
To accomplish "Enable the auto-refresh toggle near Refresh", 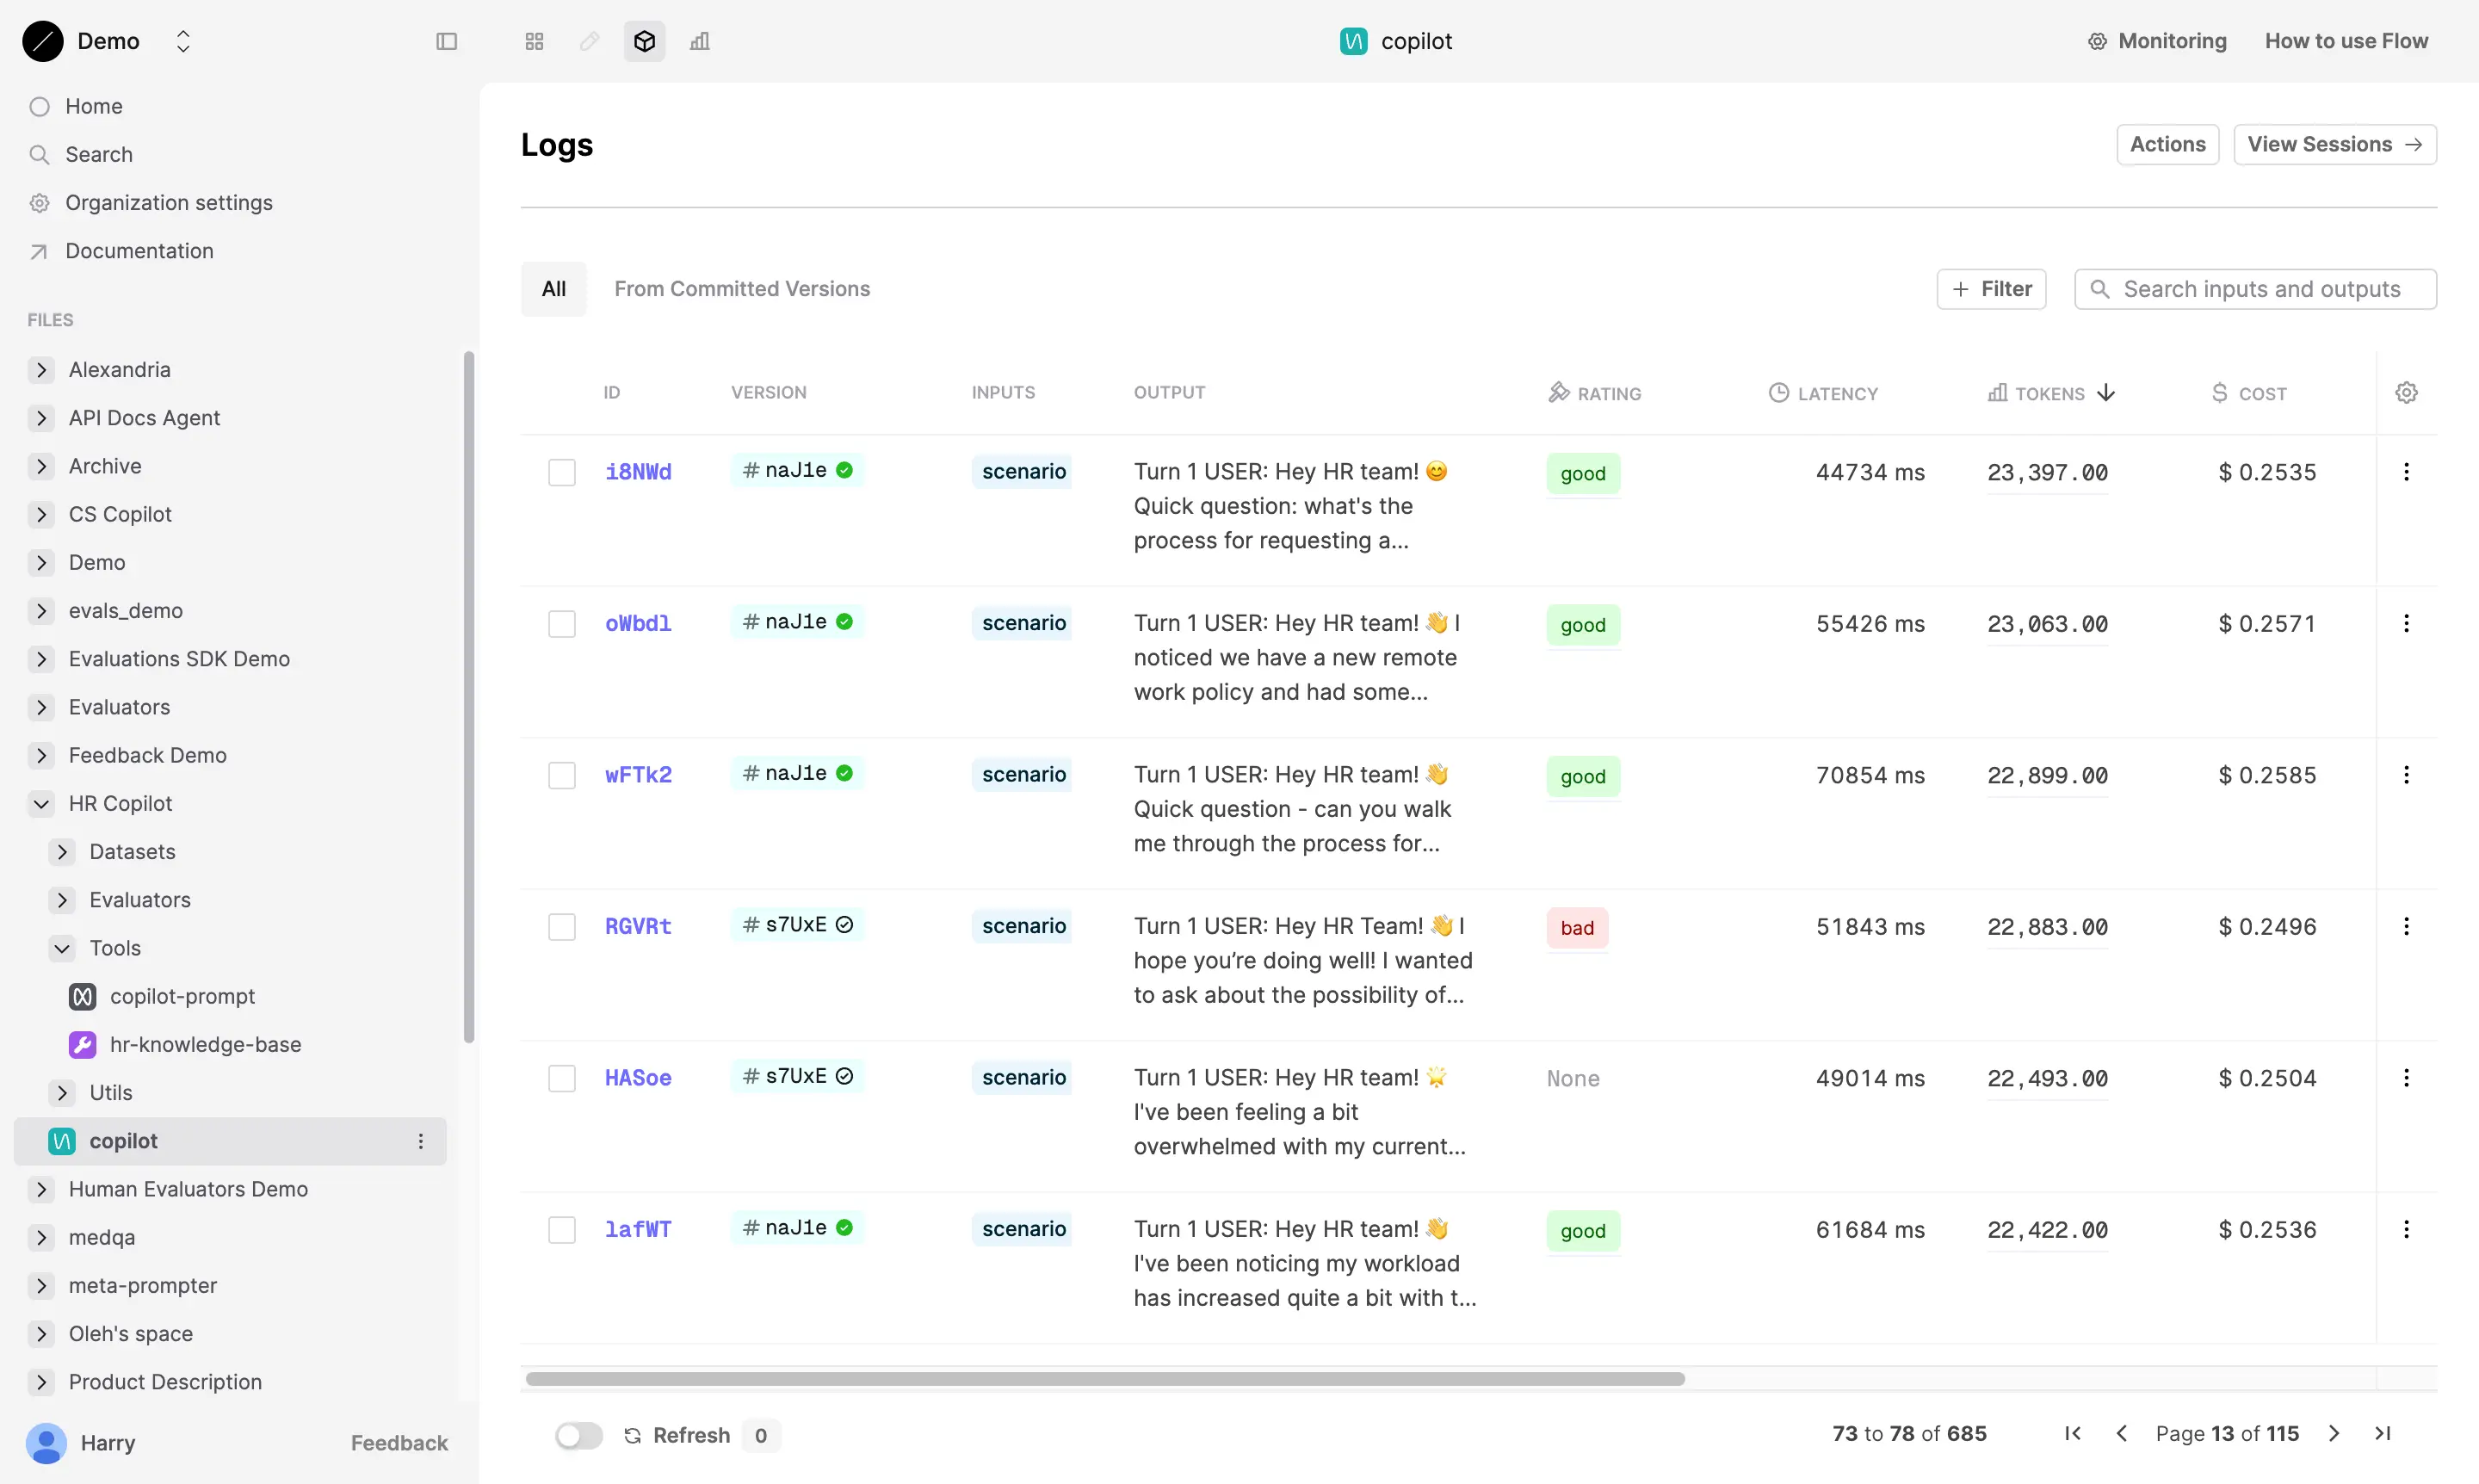I will point(578,1434).
